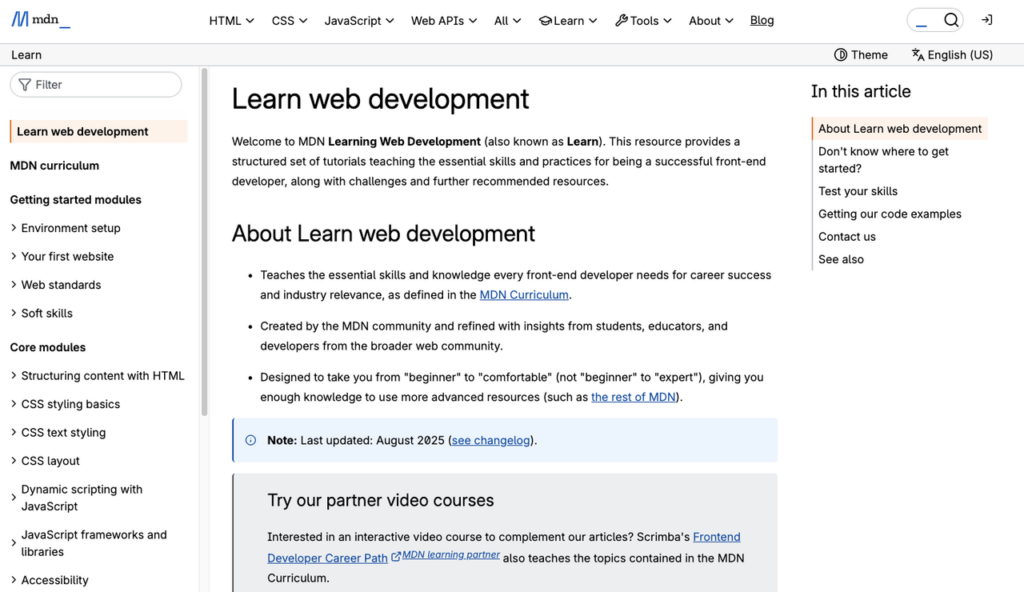Click the graduation cap icon next to Learn
The height and width of the screenshot is (592, 1024).
click(545, 20)
